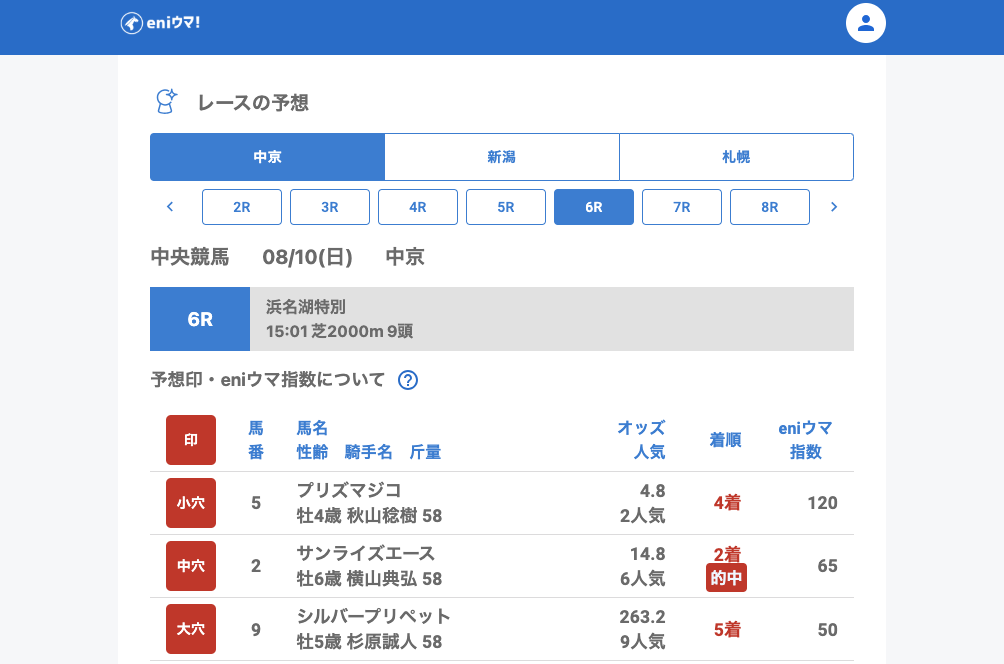Click the race prediction header icon
The width and height of the screenshot is (1004, 664).
[166, 101]
